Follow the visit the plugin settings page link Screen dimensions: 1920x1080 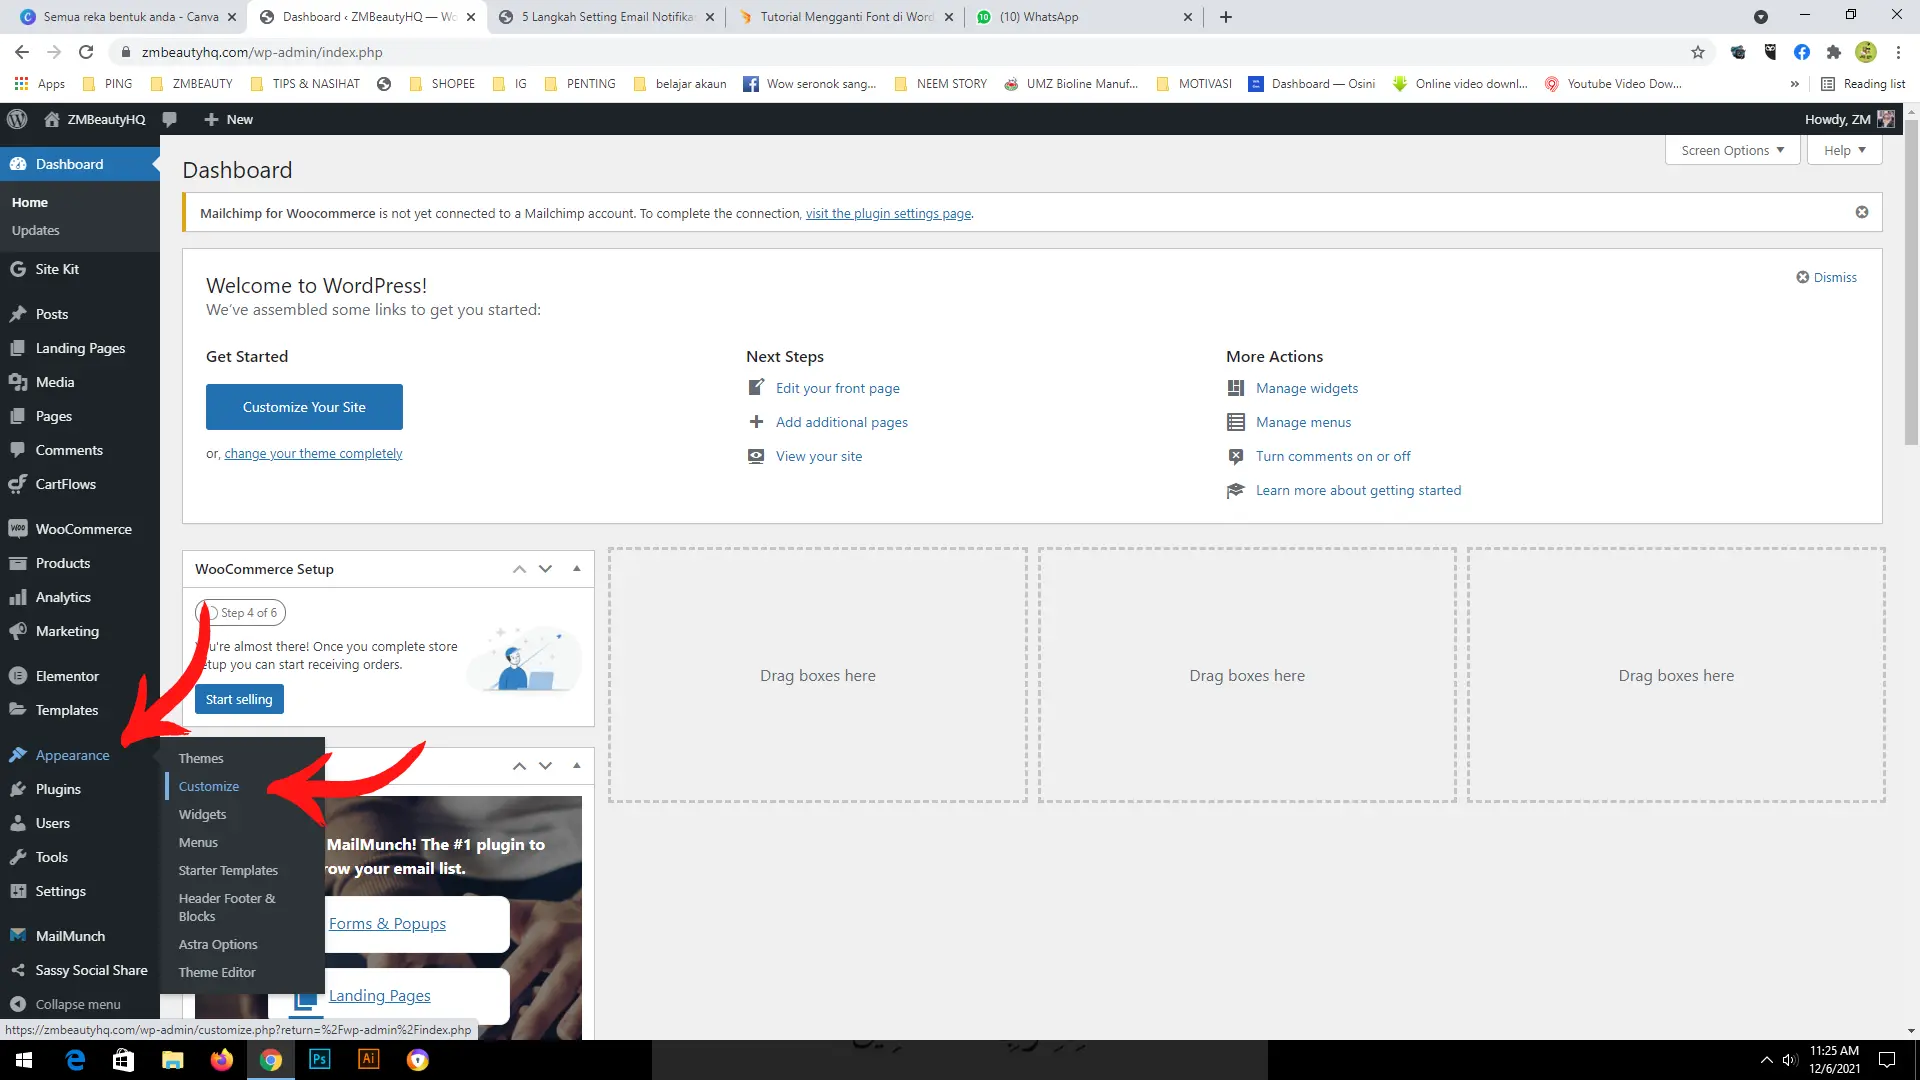click(888, 213)
